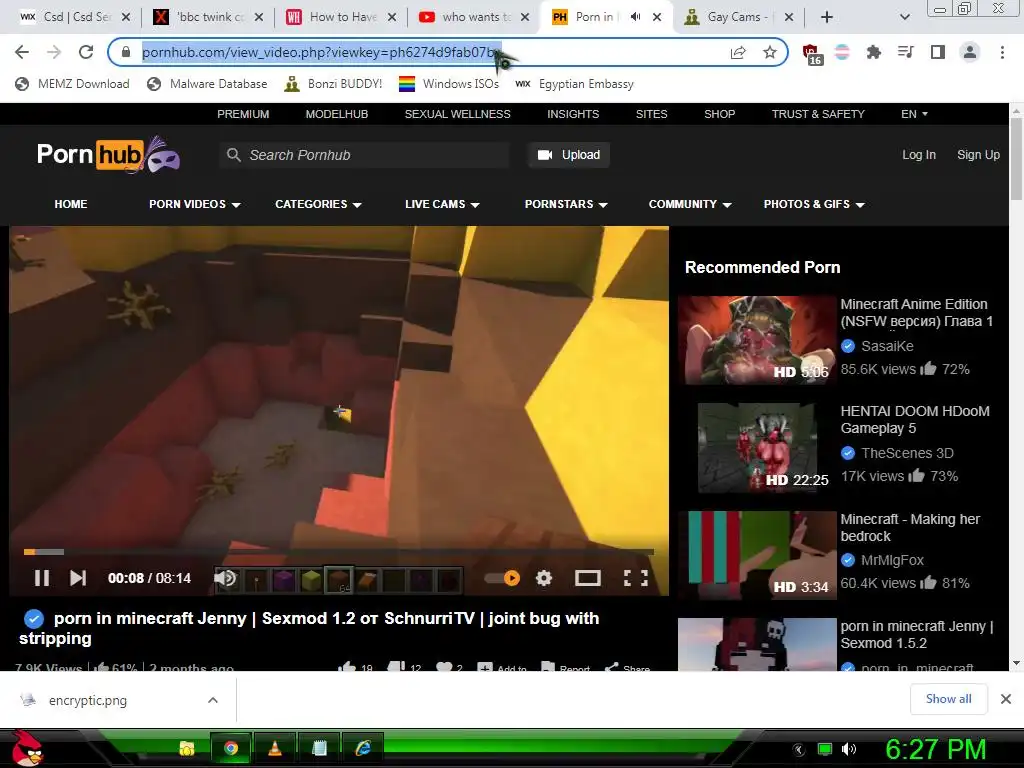This screenshot has width=1024, height=768.
Task: Switch to the Csd tab
Action: [x=74, y=17]
